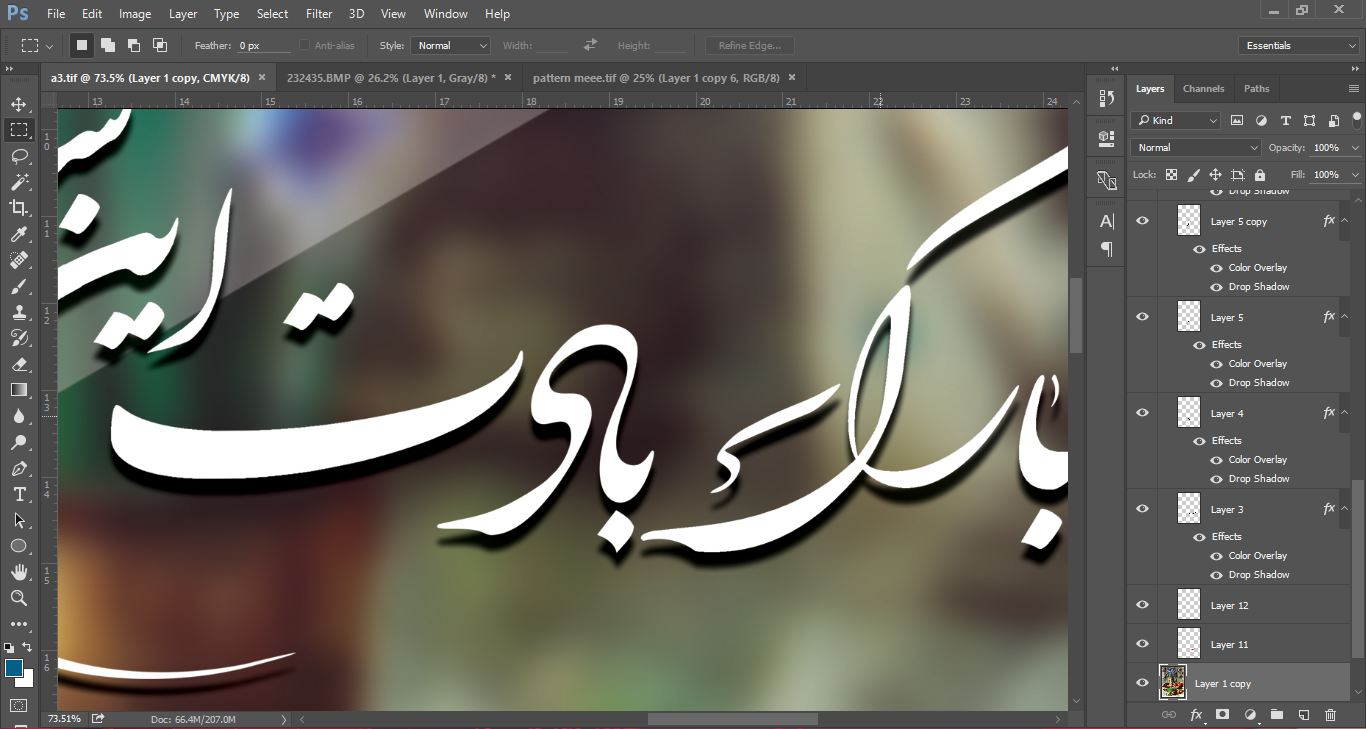Image resolution: width=1366 pixels, height=729 pixels.
Task: Collapse Layer 5 copy effects list
Action: 1345,221
